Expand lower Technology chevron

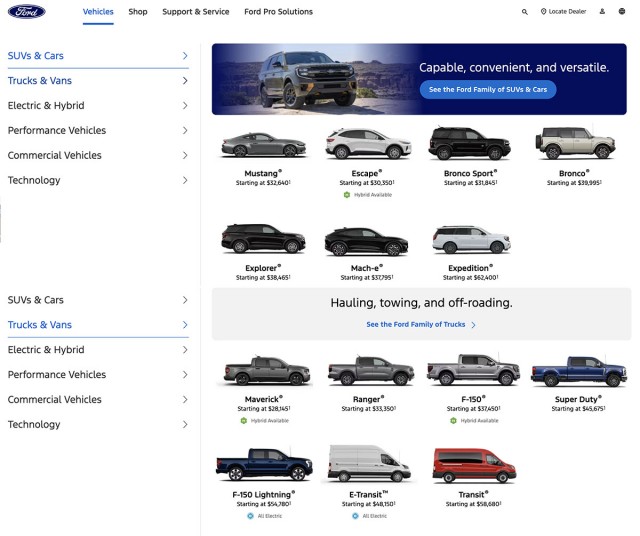click(185, 425)
